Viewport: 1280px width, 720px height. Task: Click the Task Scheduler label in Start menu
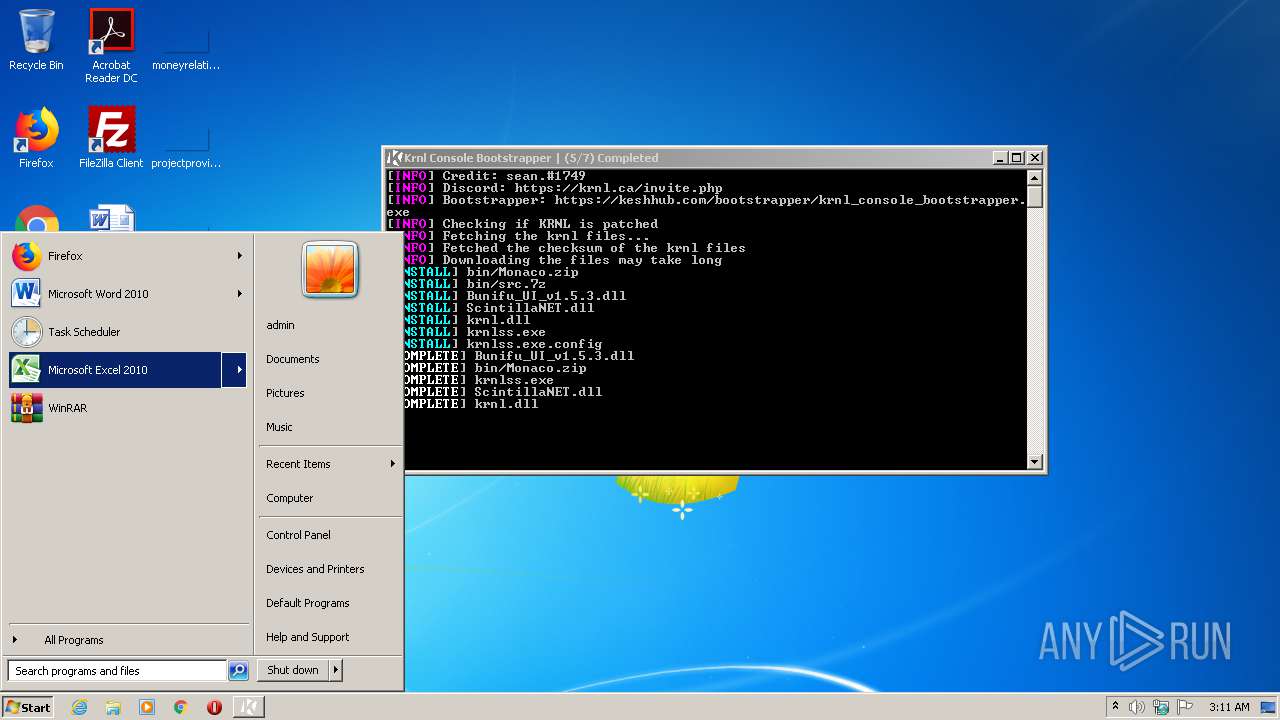[x=84, y=332]
